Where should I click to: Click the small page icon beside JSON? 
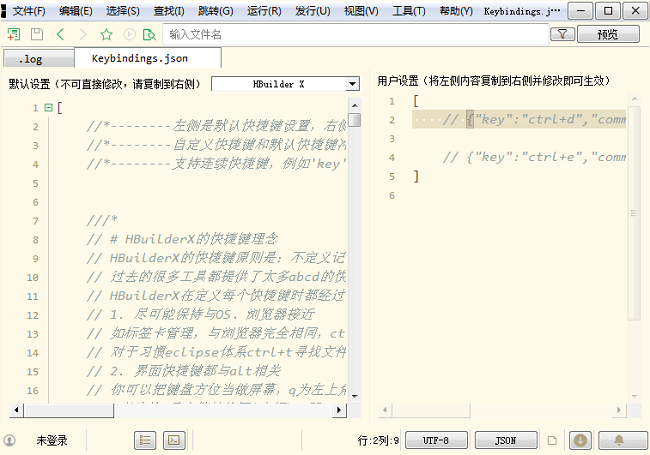552,440
